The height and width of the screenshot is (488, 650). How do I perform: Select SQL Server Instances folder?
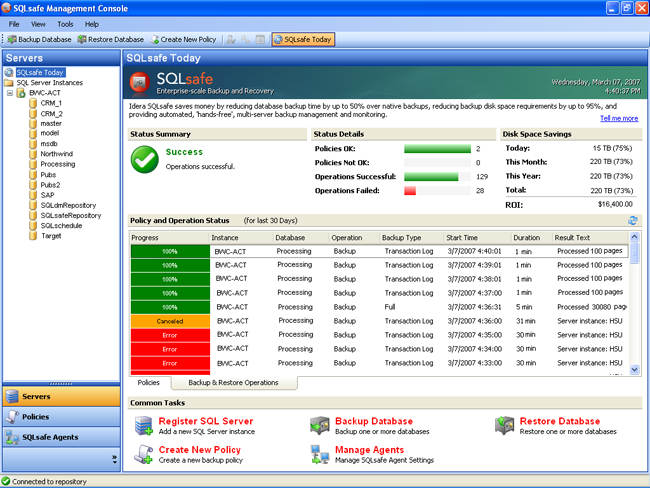click(49, 83)
